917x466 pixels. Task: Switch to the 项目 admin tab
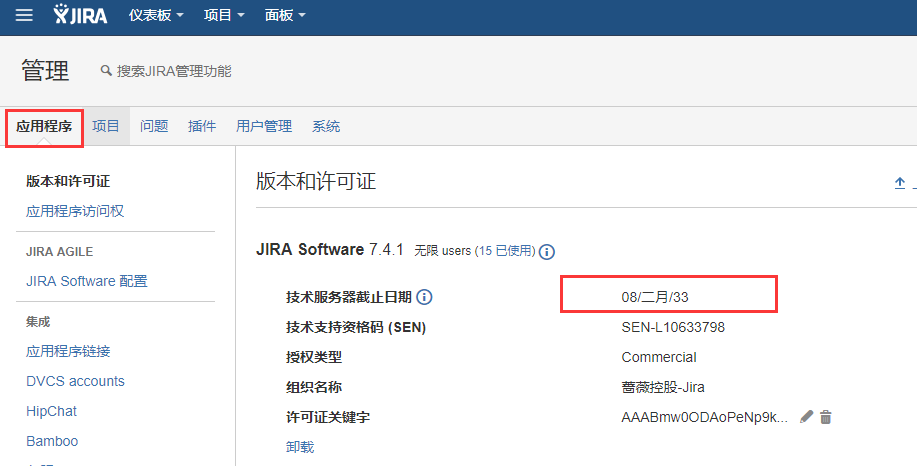coord(106,126)
